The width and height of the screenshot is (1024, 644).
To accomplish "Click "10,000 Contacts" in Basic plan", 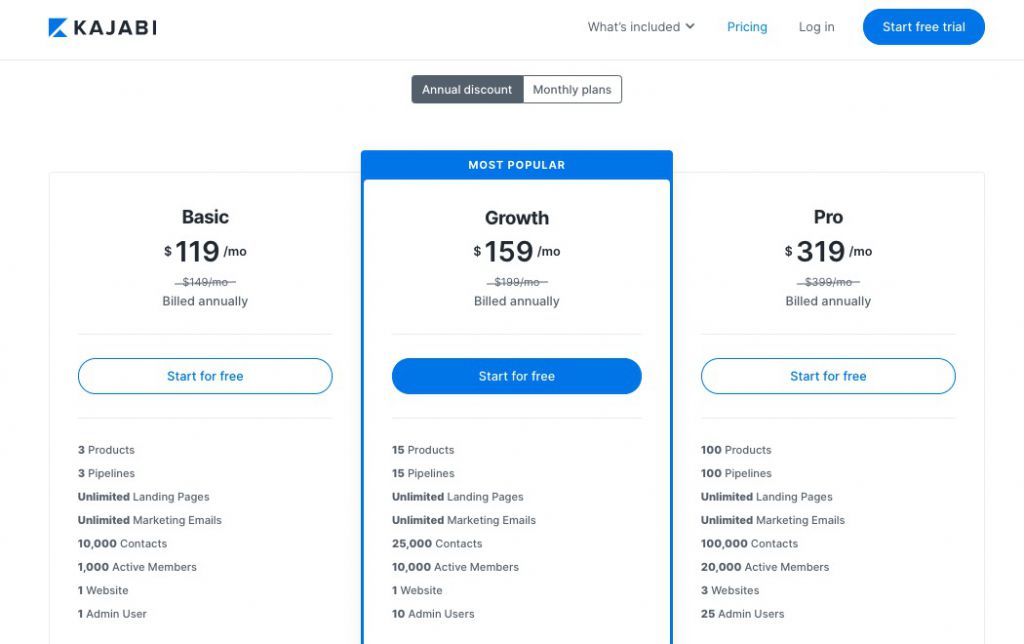I will pyautogui.click(x=122, y=543).
